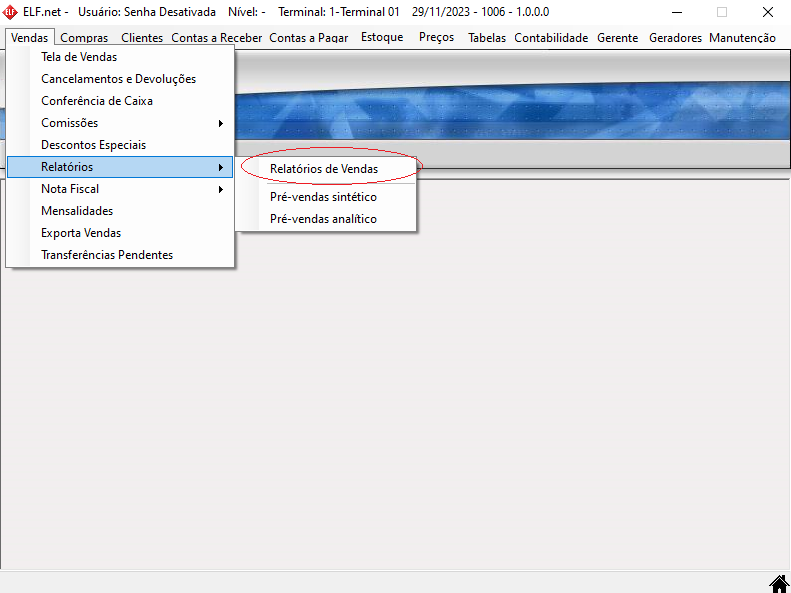Minimize the ELF.net window
Image resolution: width=791 pixels, height=593 pixels.
pos(677,12)
